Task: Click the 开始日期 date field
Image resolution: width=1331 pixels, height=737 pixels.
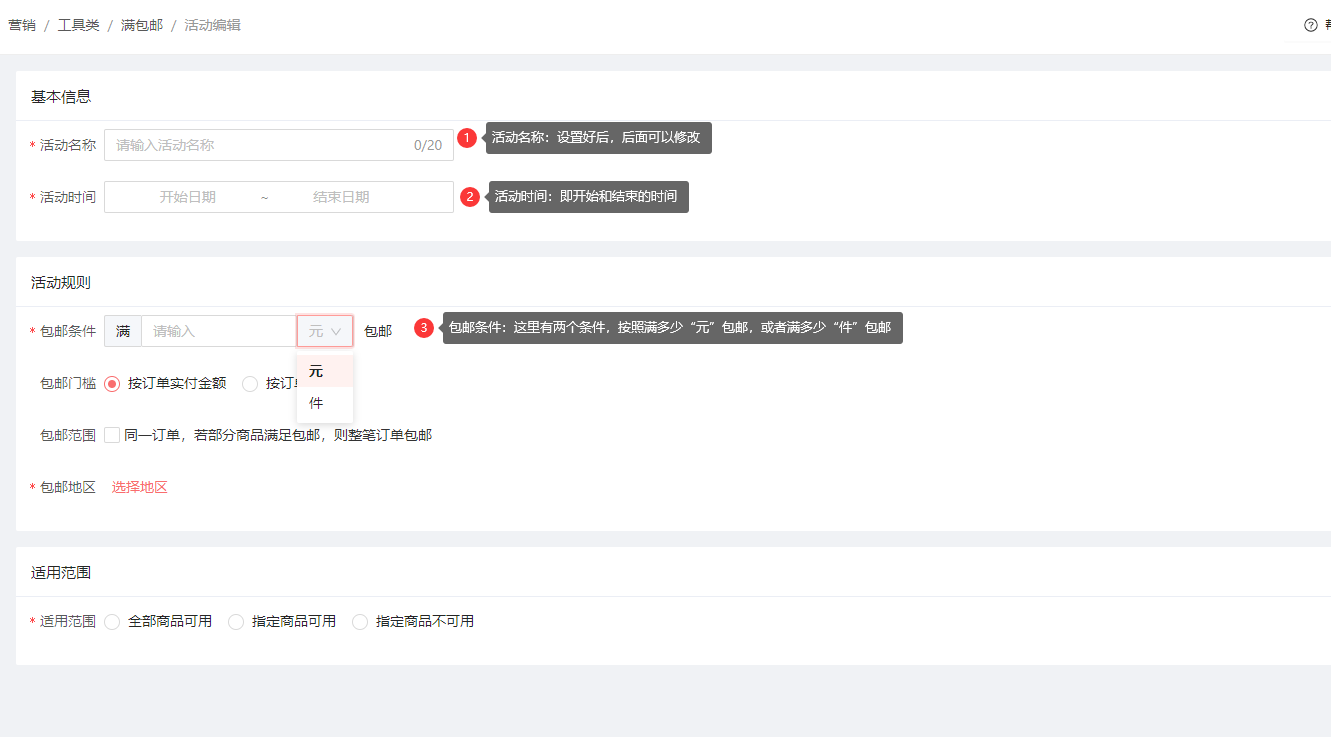Action: point(188,197)
